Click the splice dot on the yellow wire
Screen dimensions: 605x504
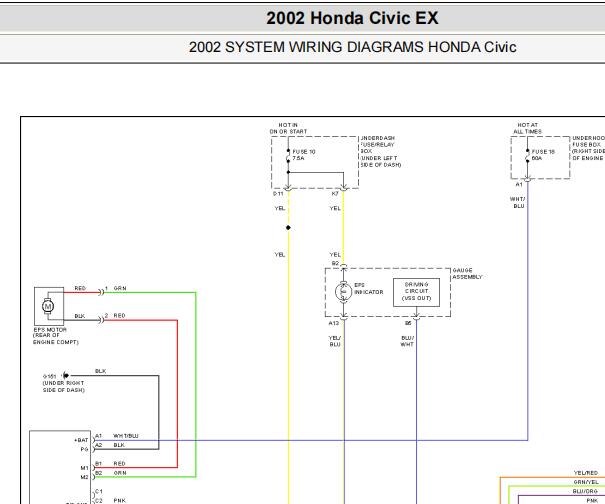(288, 228)
